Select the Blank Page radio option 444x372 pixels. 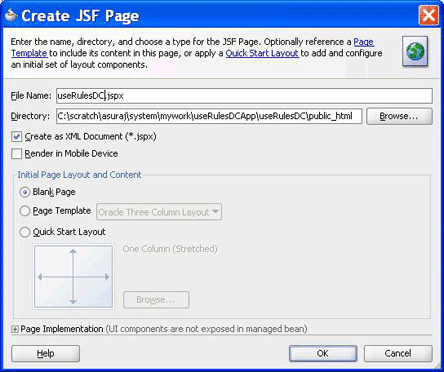(25, 192)
